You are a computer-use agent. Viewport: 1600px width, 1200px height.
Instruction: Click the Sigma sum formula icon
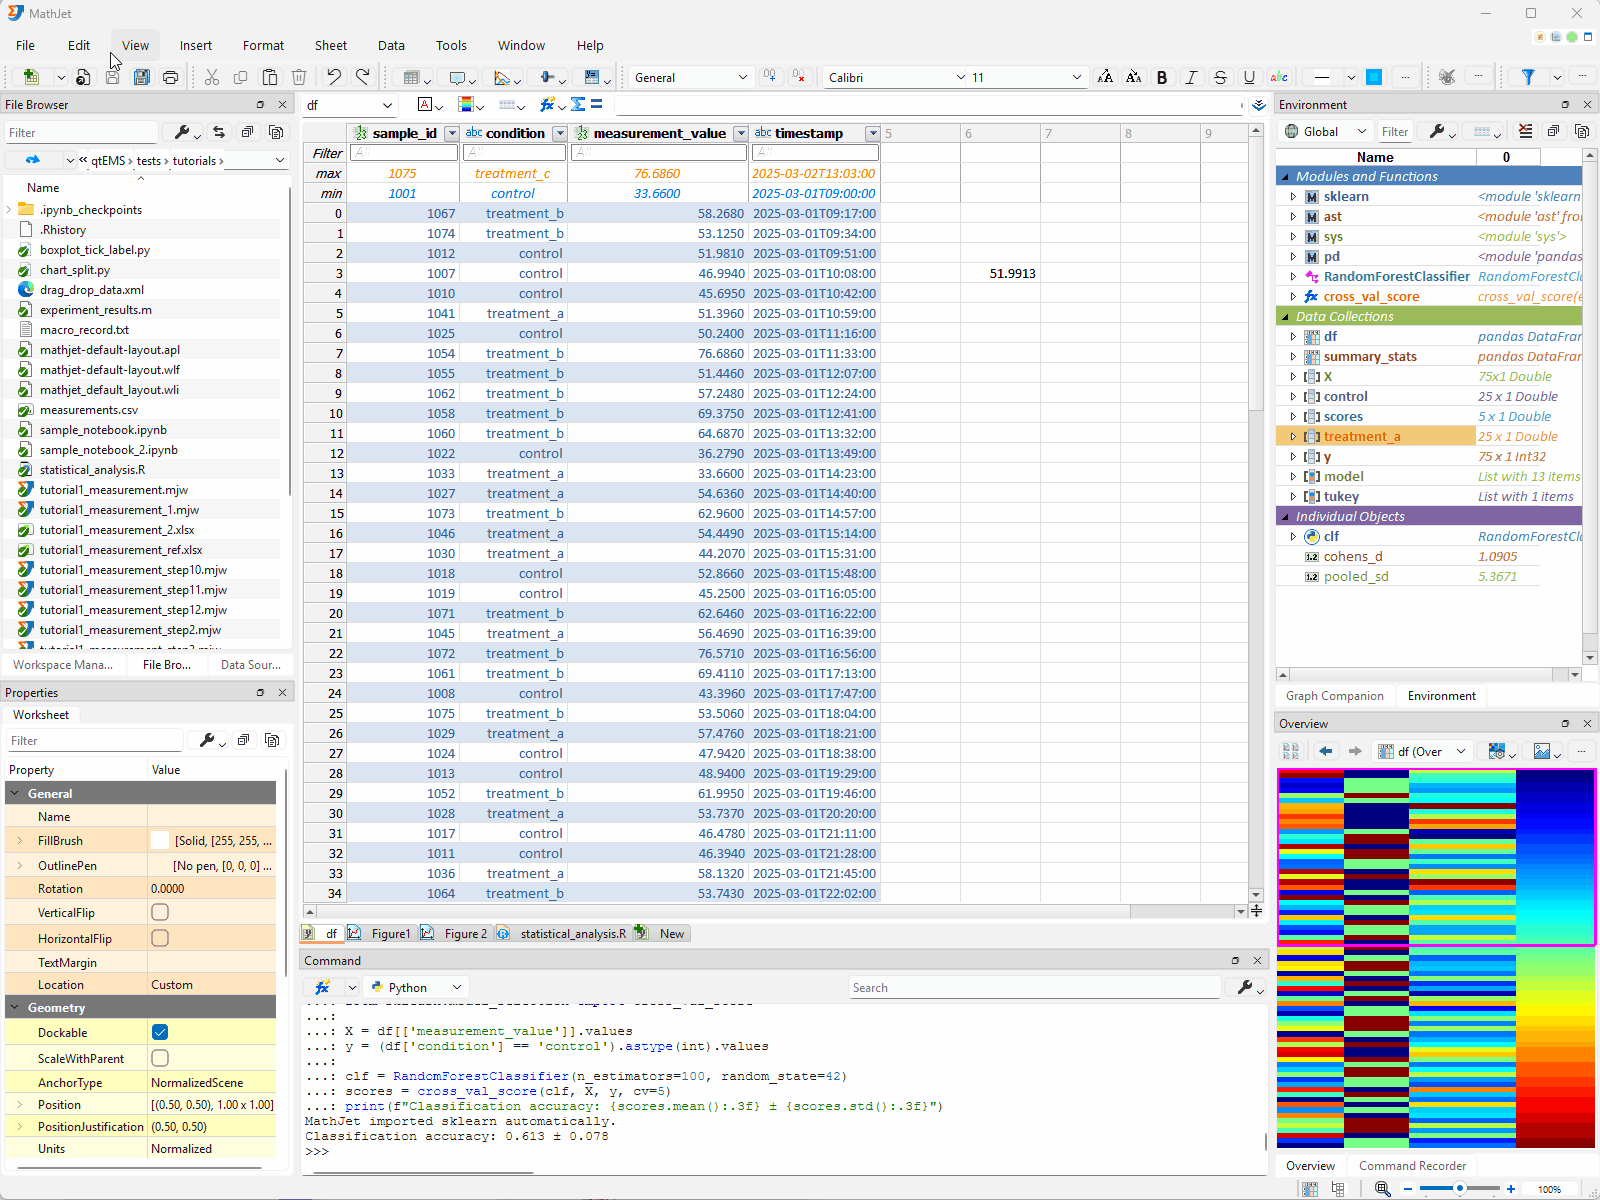coord(578,104)
